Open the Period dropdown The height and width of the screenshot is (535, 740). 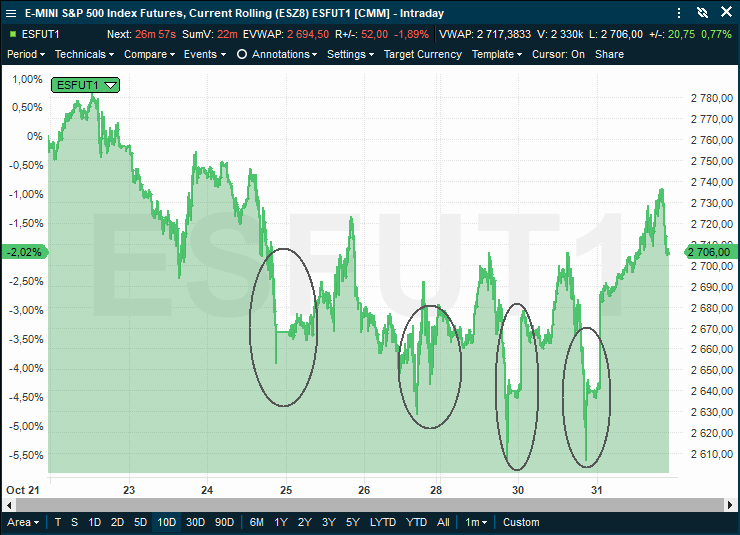click(26, 54)
